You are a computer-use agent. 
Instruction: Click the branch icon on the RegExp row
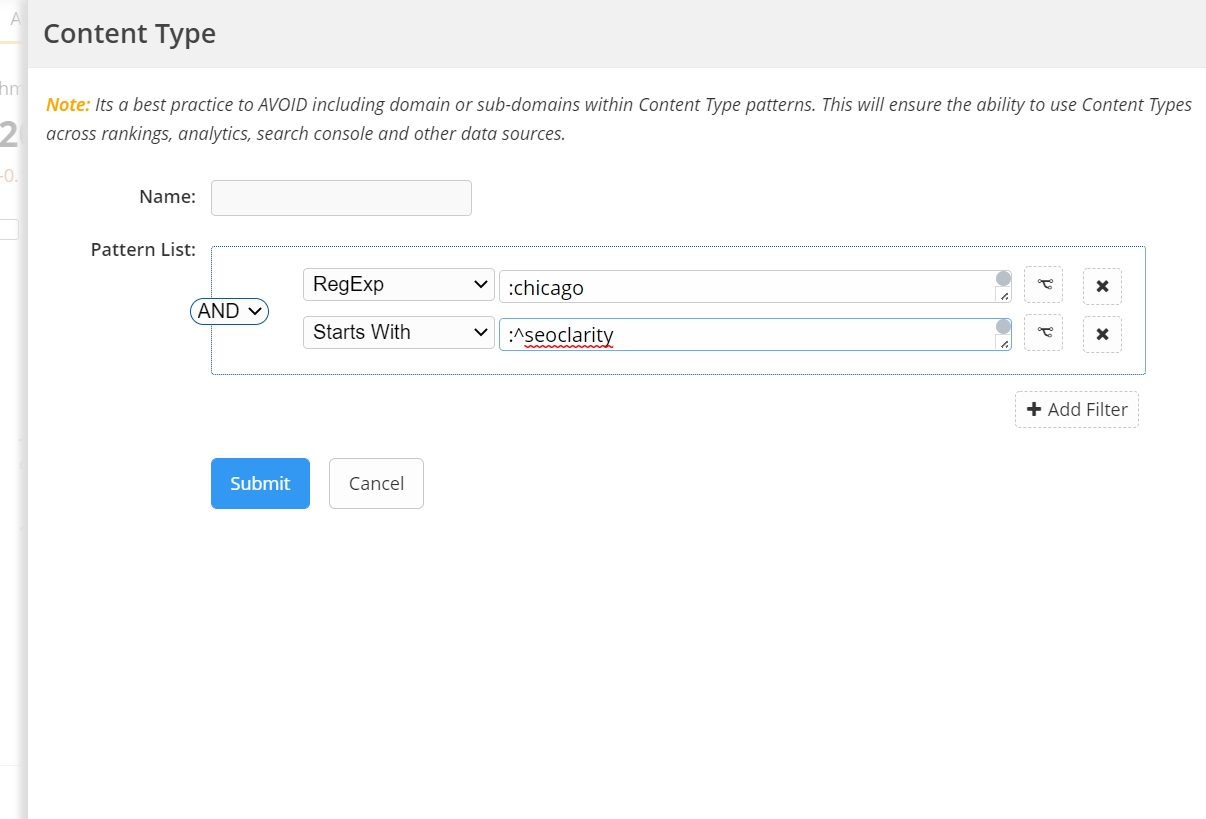(x=1043, y=285)
